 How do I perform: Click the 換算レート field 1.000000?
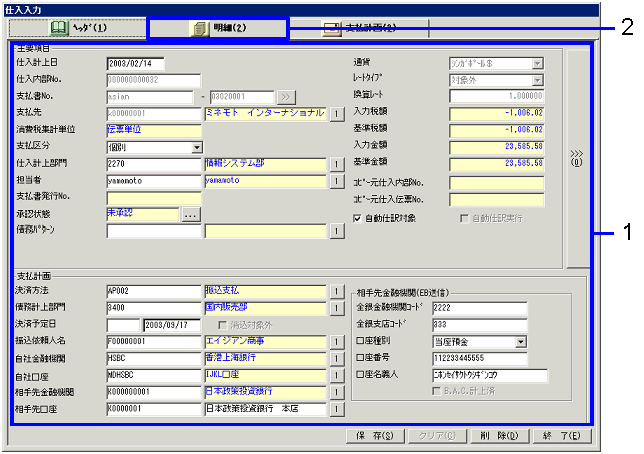click(497, 96)
